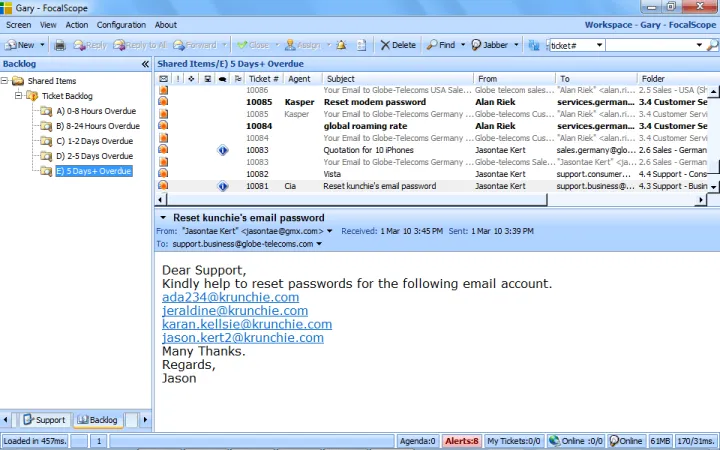Open the ticket# search field dropdown

[x=599, y=45]
